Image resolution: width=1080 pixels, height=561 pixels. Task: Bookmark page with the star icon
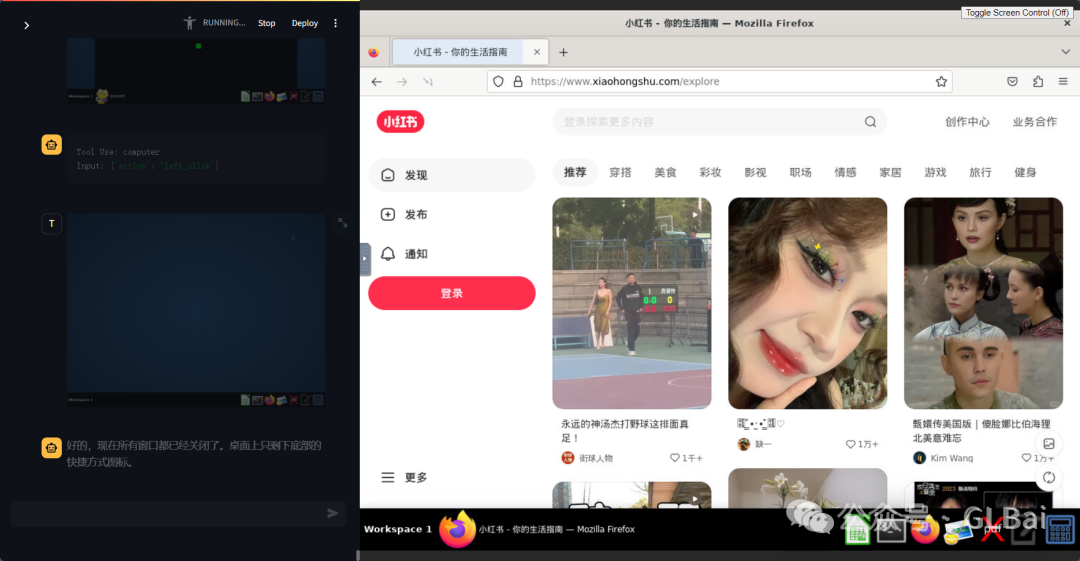point(941,82)
